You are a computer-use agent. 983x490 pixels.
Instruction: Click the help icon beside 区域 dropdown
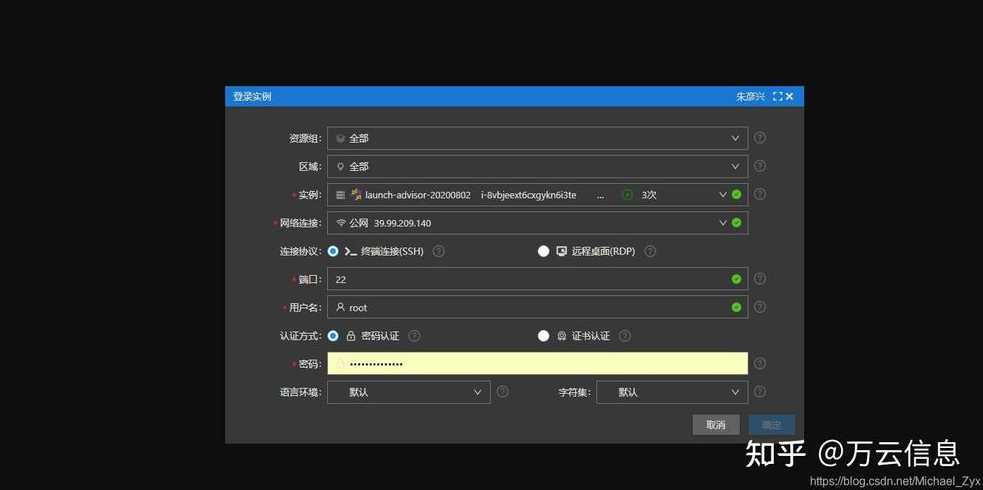(759, 166)
